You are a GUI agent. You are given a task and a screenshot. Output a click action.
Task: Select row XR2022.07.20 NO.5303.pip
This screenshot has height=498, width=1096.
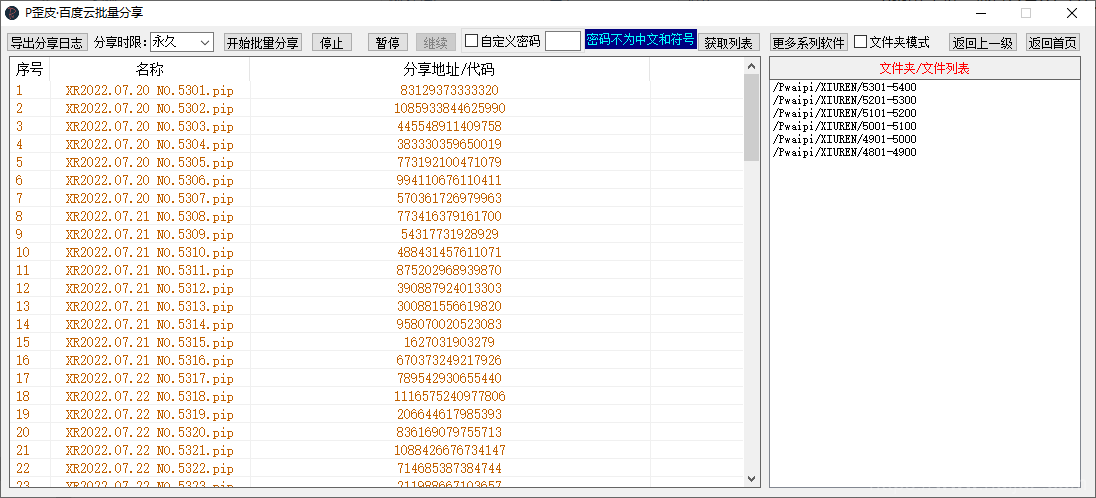tap(377, 127)
